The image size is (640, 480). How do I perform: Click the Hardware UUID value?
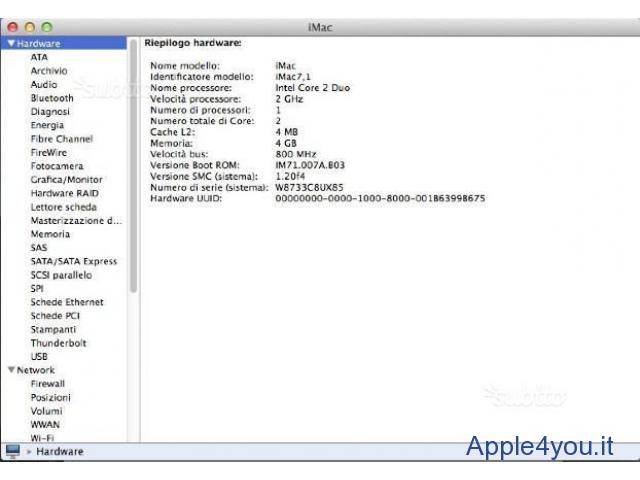click(x=380, y=198)
